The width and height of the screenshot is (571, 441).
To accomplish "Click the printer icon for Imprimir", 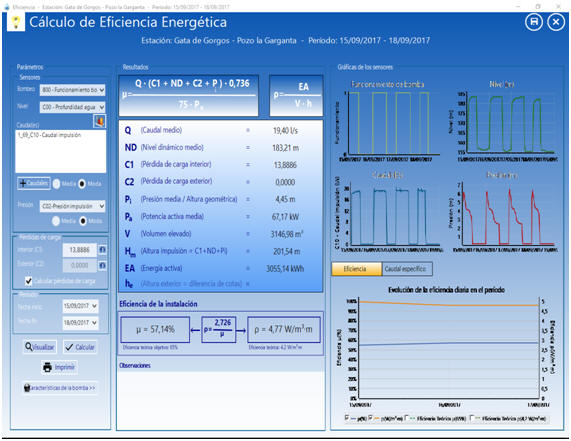I will click(x=48, y=367).
